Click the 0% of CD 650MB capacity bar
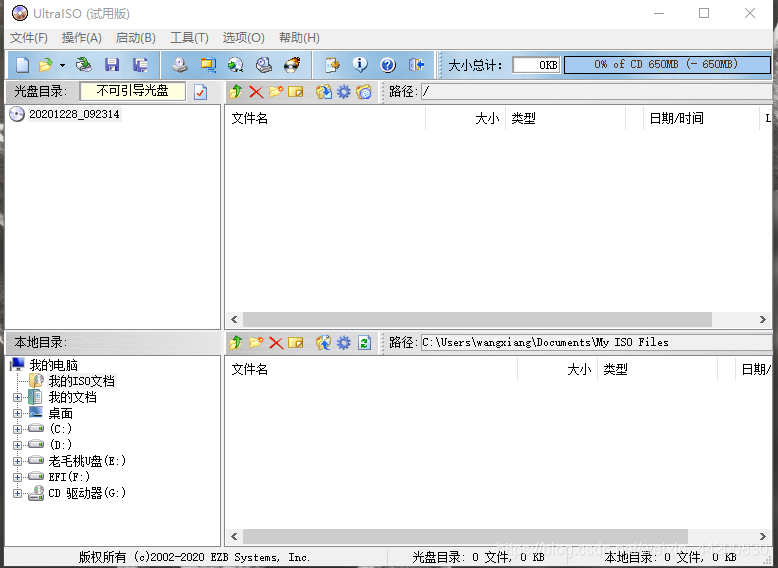Screen dimensions: 778x568 (x=667, y=64)
